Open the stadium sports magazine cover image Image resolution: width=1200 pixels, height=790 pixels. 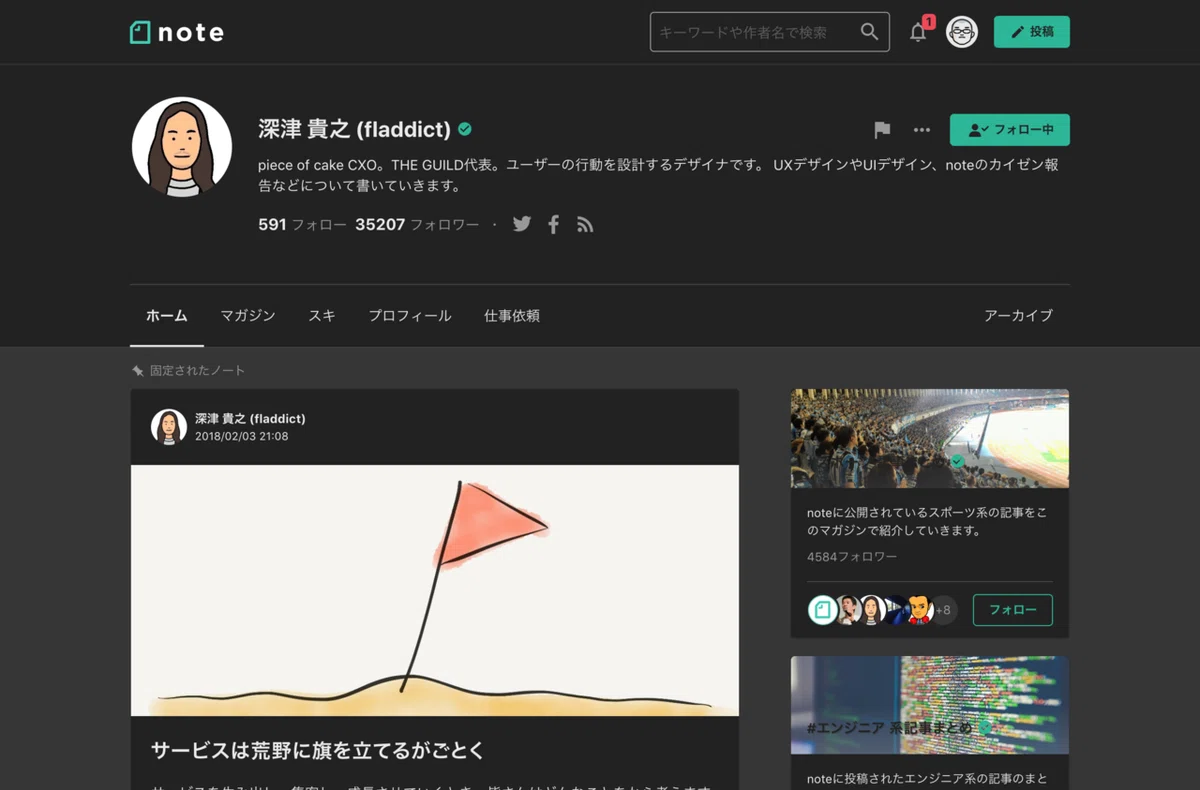pos(930,438)
